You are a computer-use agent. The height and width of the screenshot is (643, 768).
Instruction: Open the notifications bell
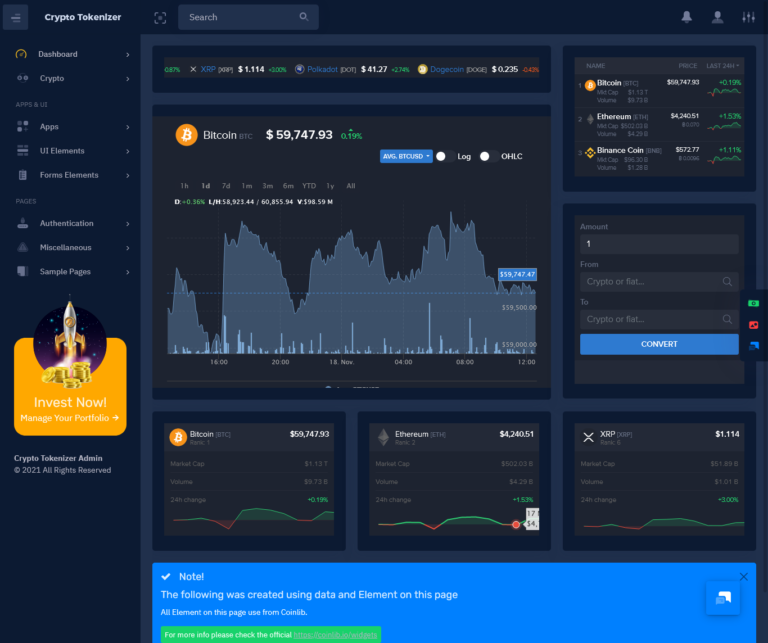tap(687, 17)
